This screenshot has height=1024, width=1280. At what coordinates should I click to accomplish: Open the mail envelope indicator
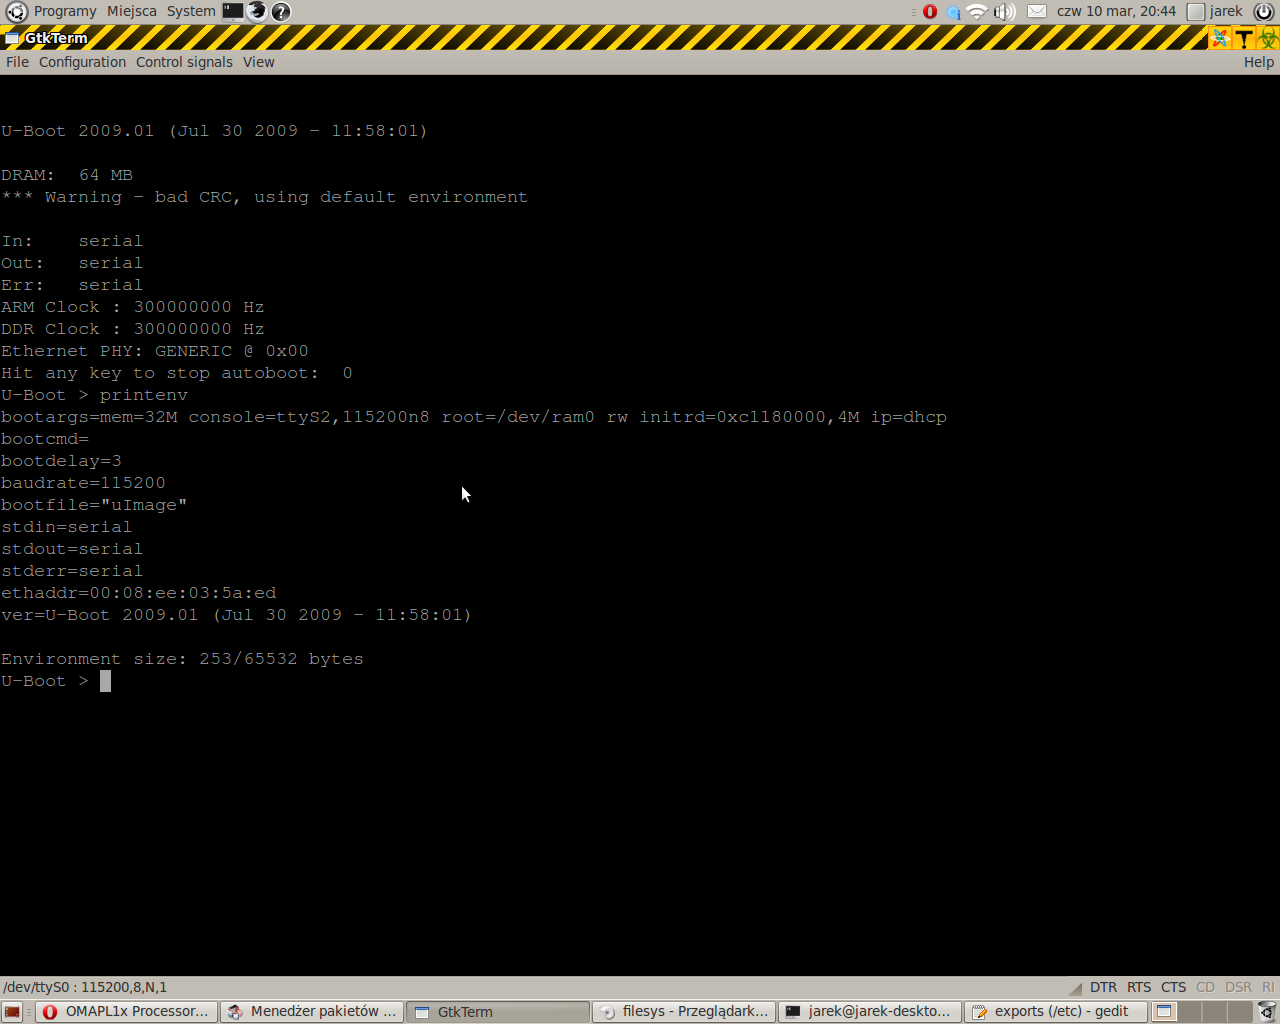pyautogui.click(x=1037, y=12)
